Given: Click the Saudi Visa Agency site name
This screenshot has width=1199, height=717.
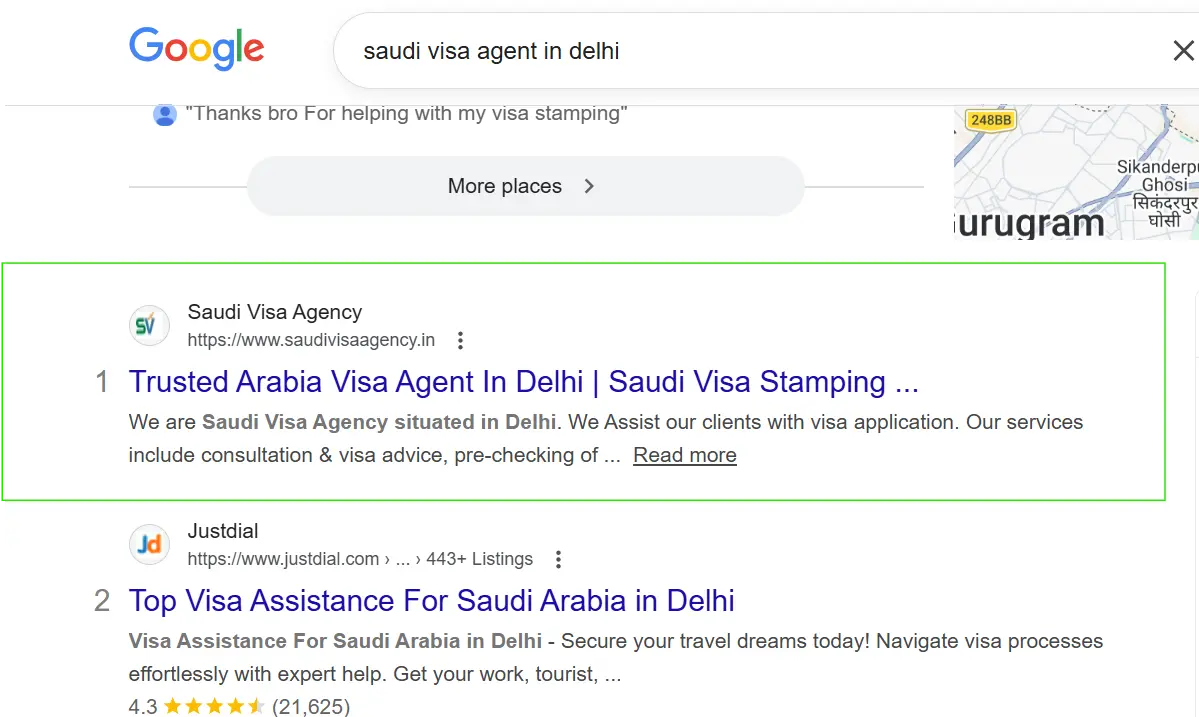Looking at the screenshot, I should 275,312.
